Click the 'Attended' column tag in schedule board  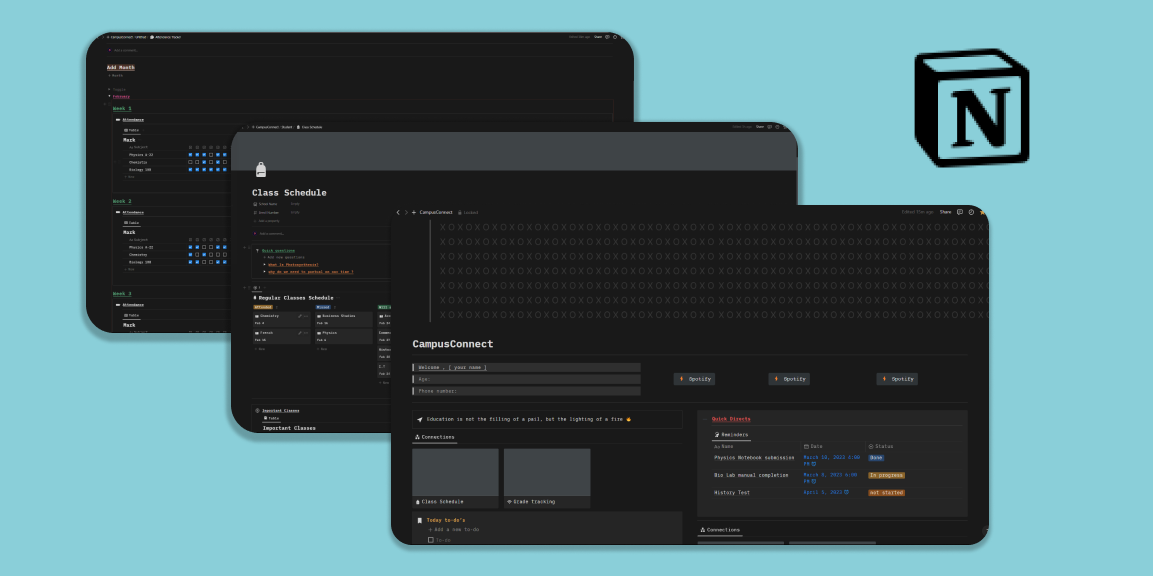pyautogui.click(x=263, y=307)
